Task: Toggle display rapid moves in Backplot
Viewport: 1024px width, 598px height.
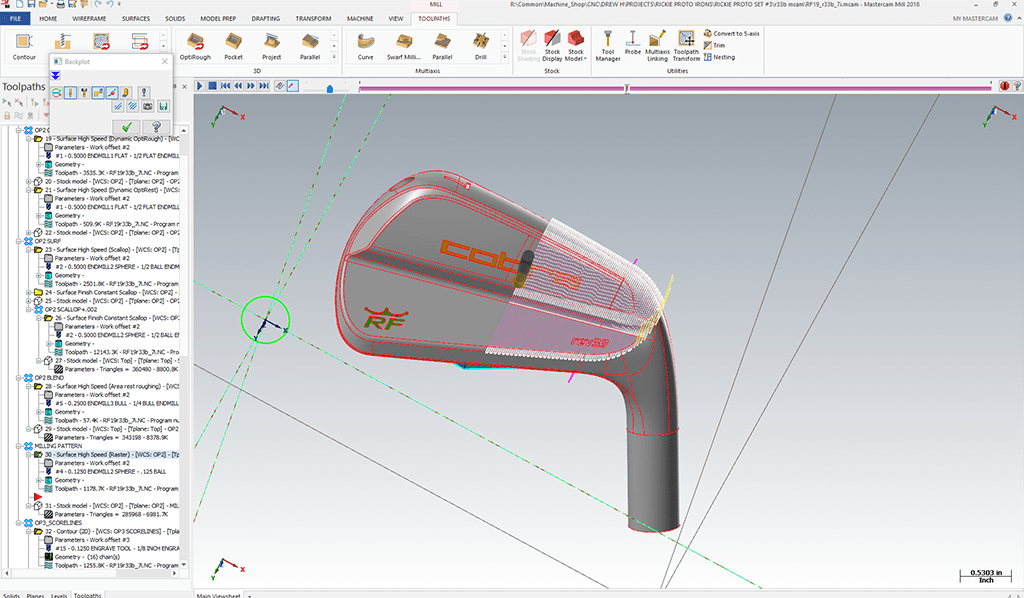Action: (98, 93)
